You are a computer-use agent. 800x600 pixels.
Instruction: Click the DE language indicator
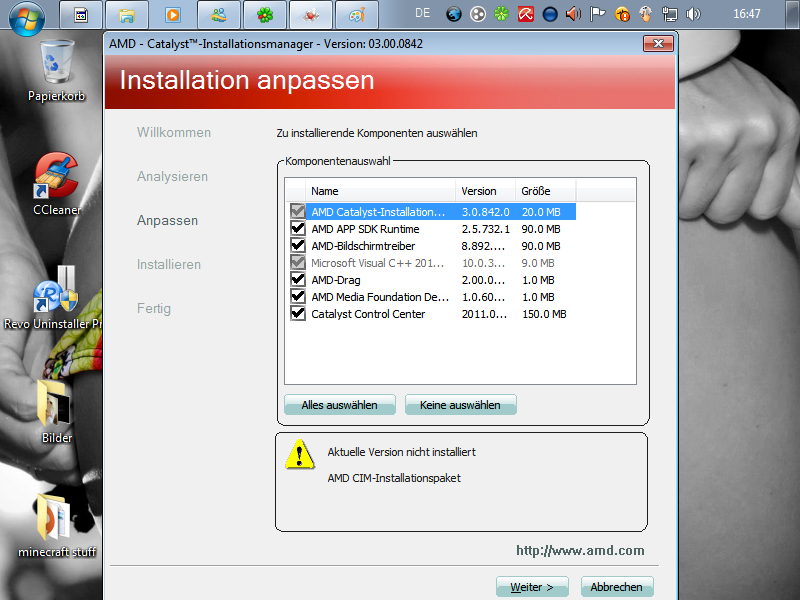coord(422,13)
